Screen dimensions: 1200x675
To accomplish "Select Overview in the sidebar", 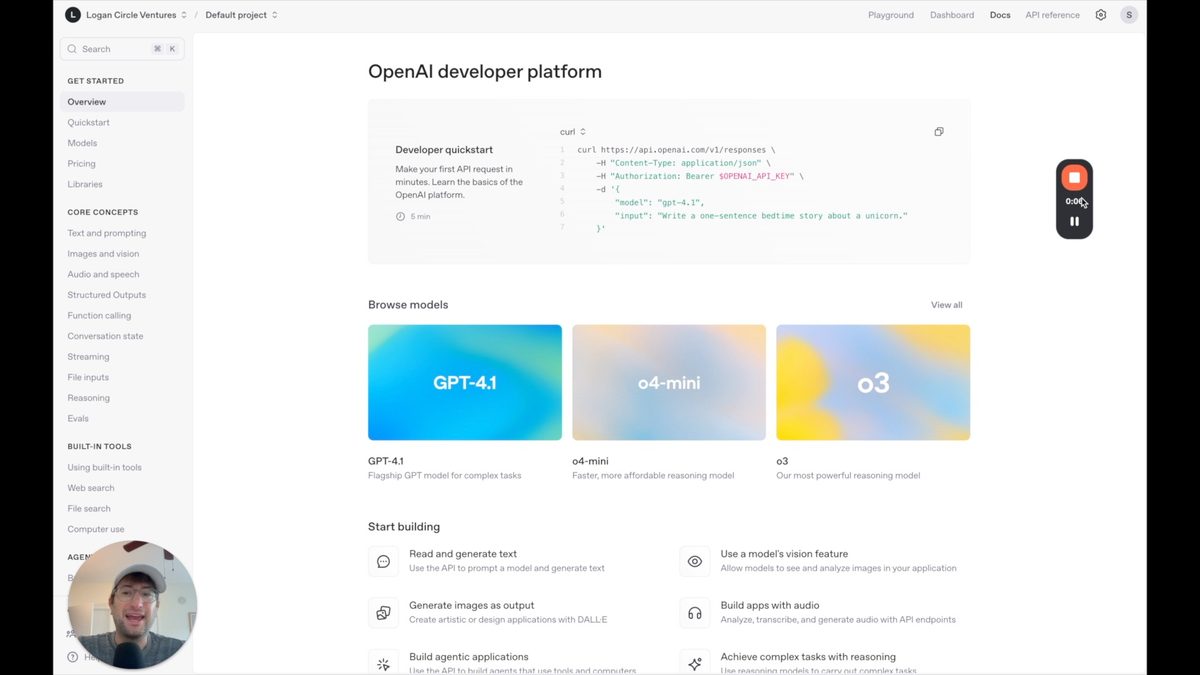I will pos(122,102).
